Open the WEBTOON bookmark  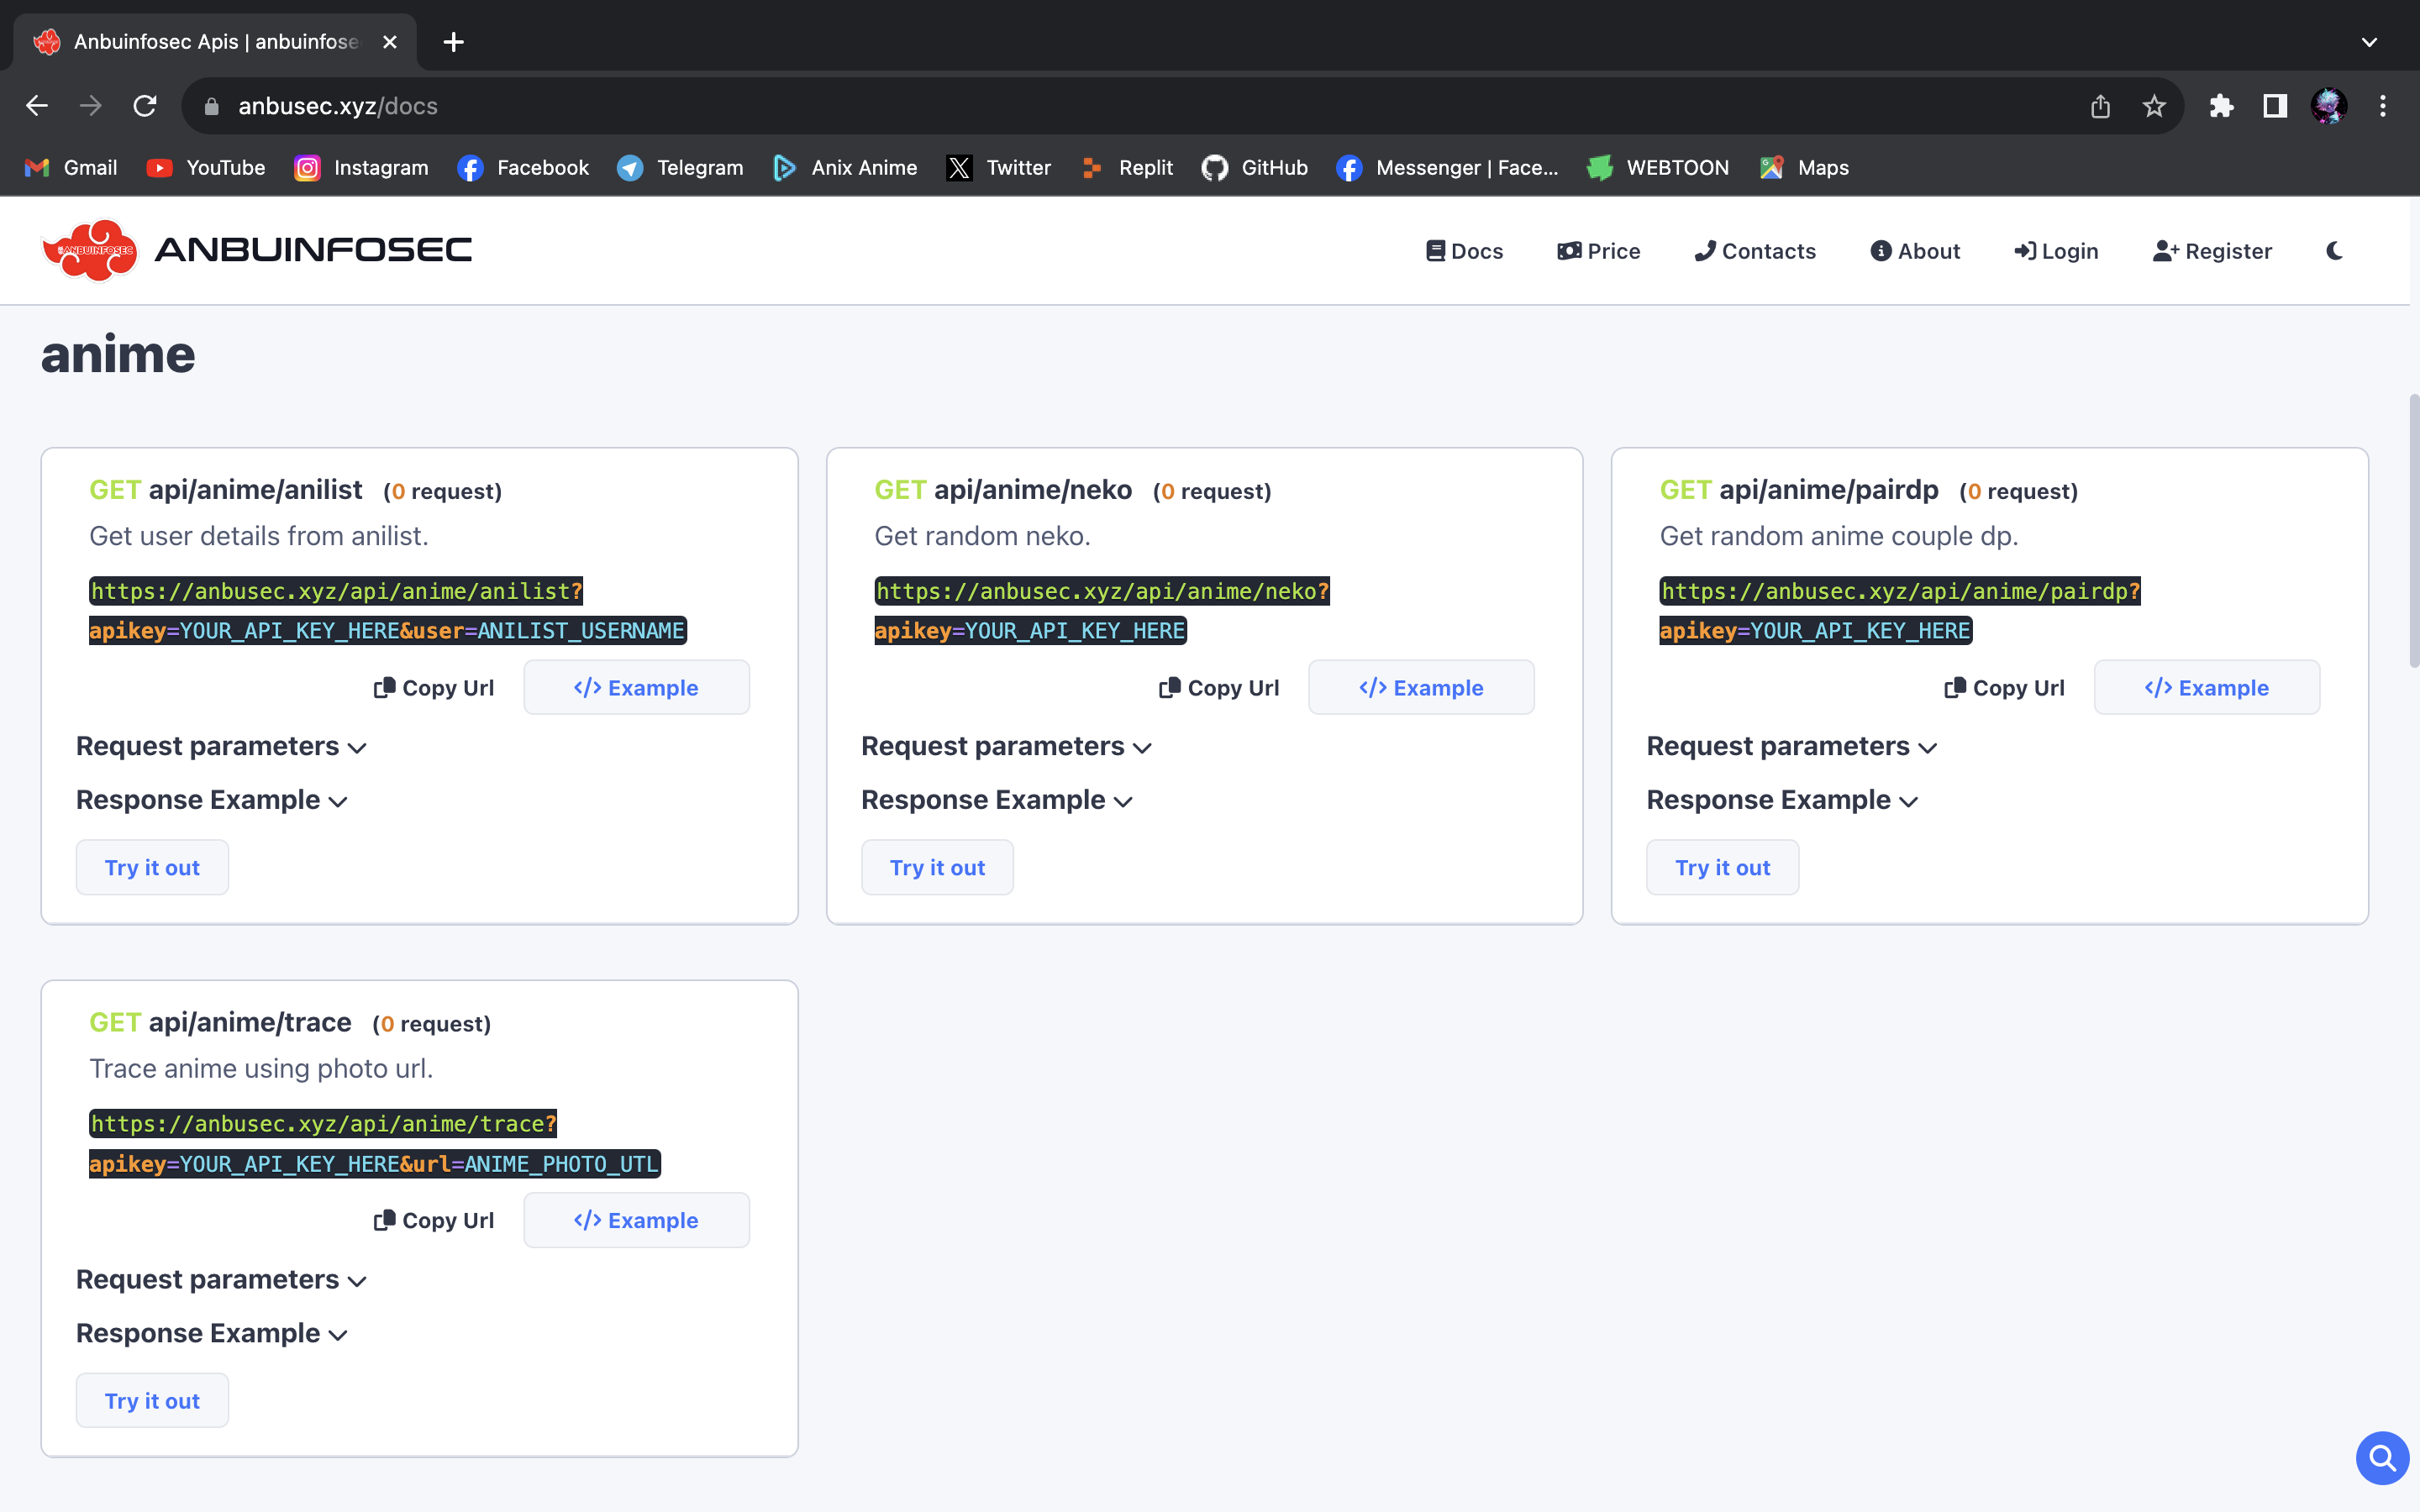coord(1658,168)
